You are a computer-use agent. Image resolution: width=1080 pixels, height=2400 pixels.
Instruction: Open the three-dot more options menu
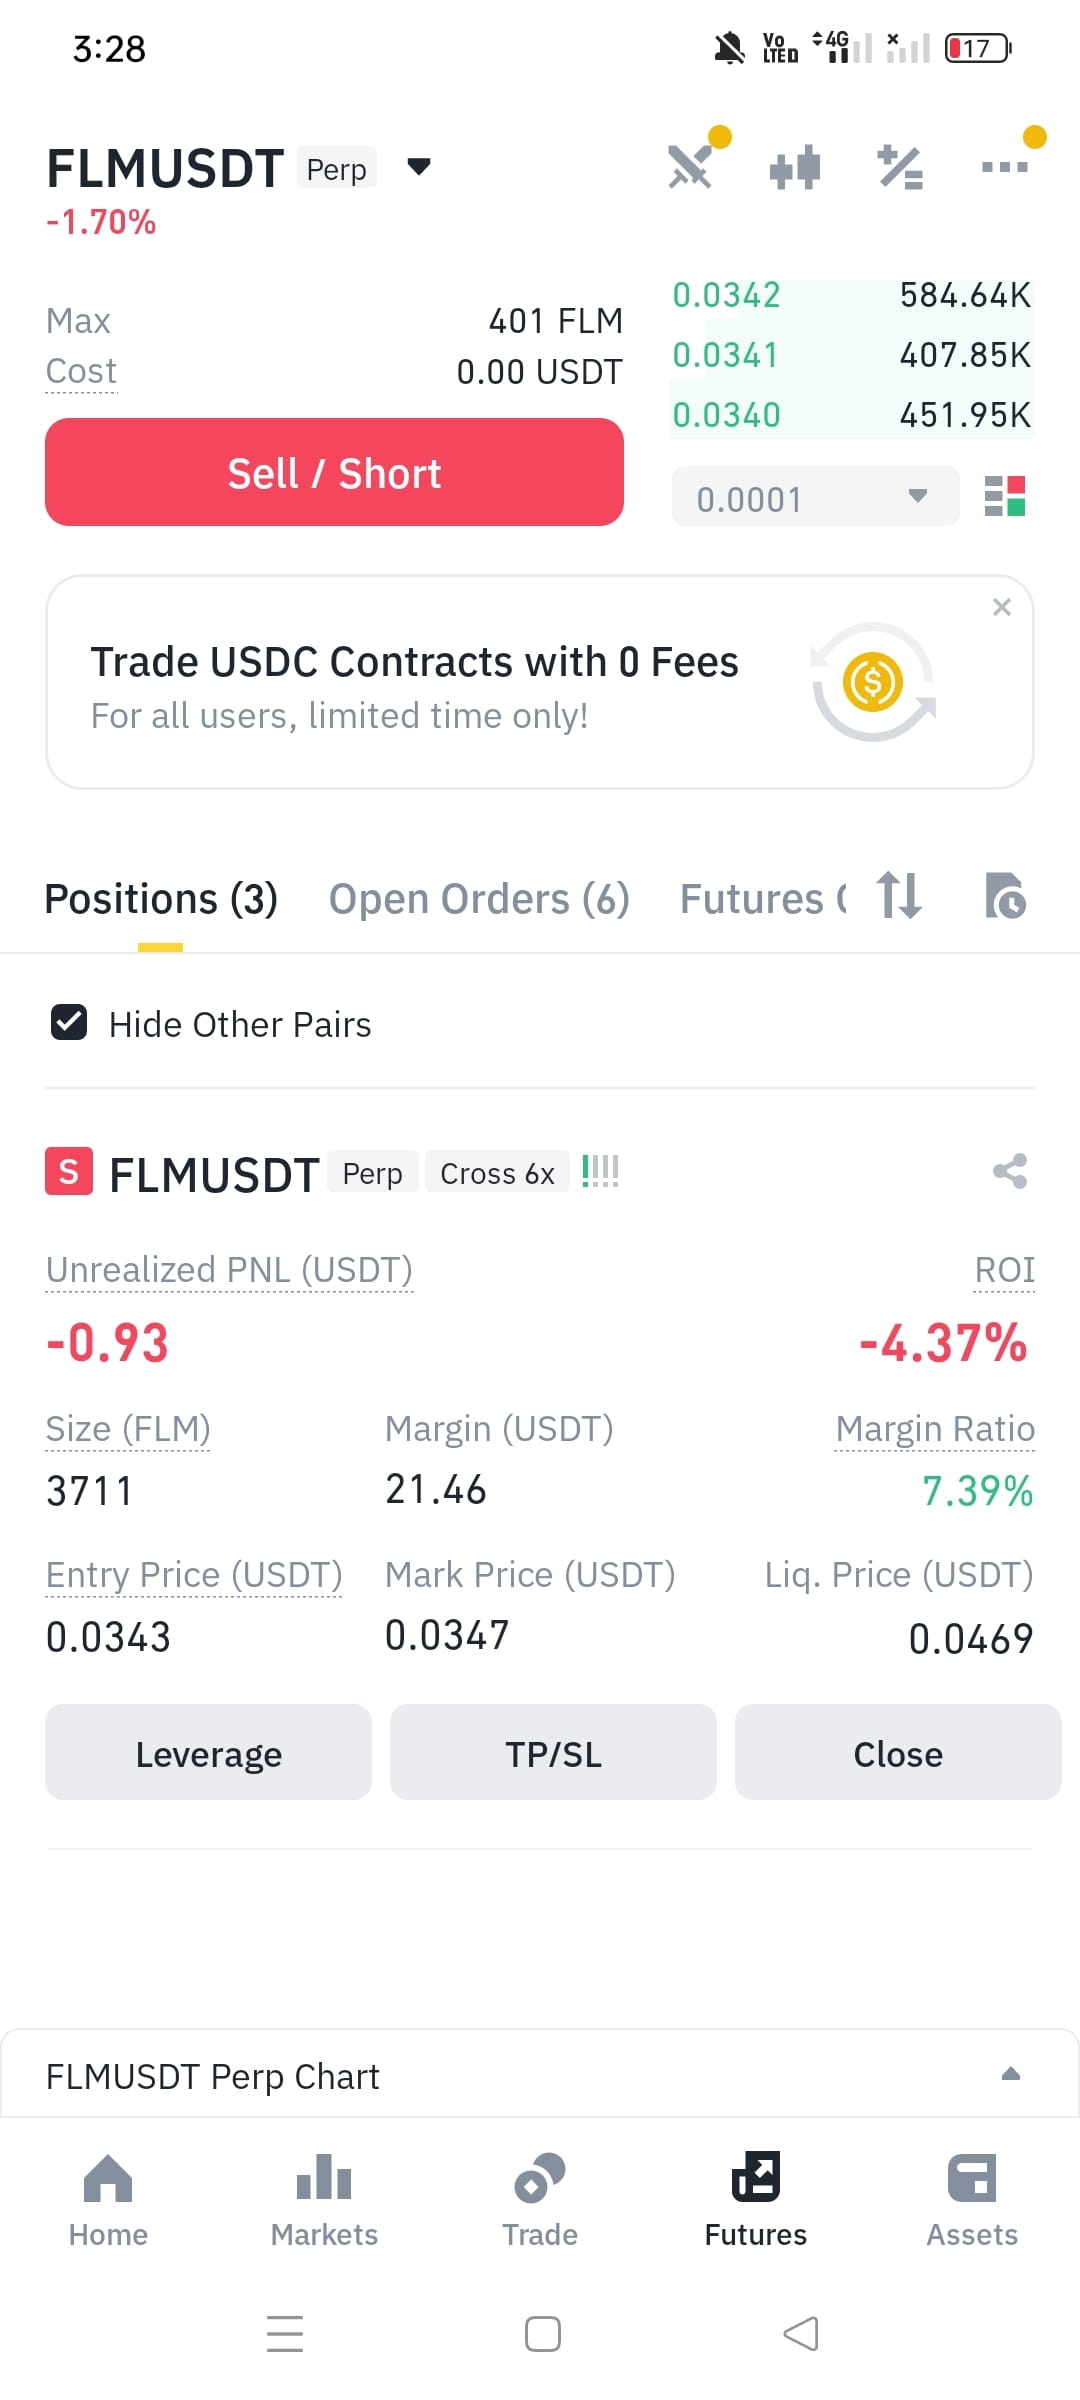point(1005,167)
